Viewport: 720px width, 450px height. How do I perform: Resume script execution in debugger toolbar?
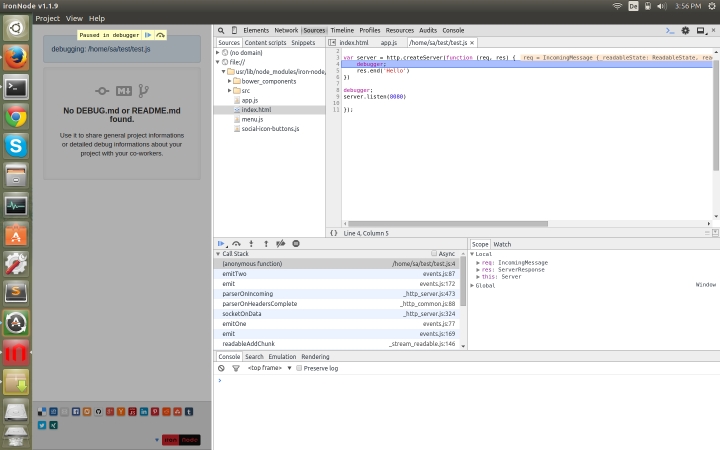(221, 243)
